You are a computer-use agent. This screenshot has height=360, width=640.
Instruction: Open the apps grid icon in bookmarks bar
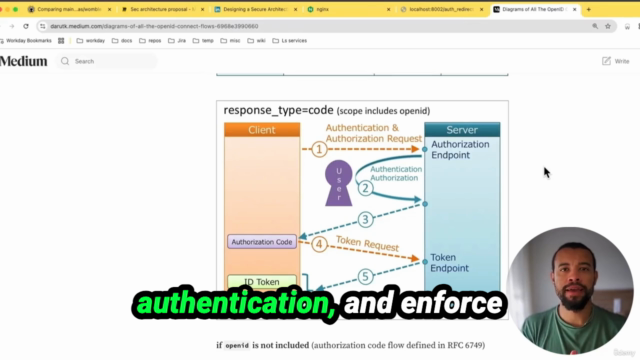(x=61, y=41)
